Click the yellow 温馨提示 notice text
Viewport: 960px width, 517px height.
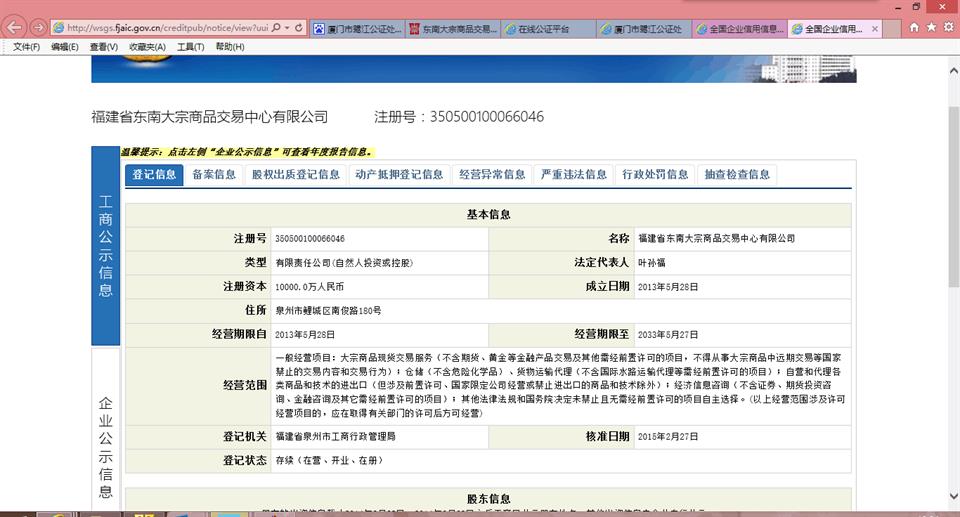coord(247,152)
